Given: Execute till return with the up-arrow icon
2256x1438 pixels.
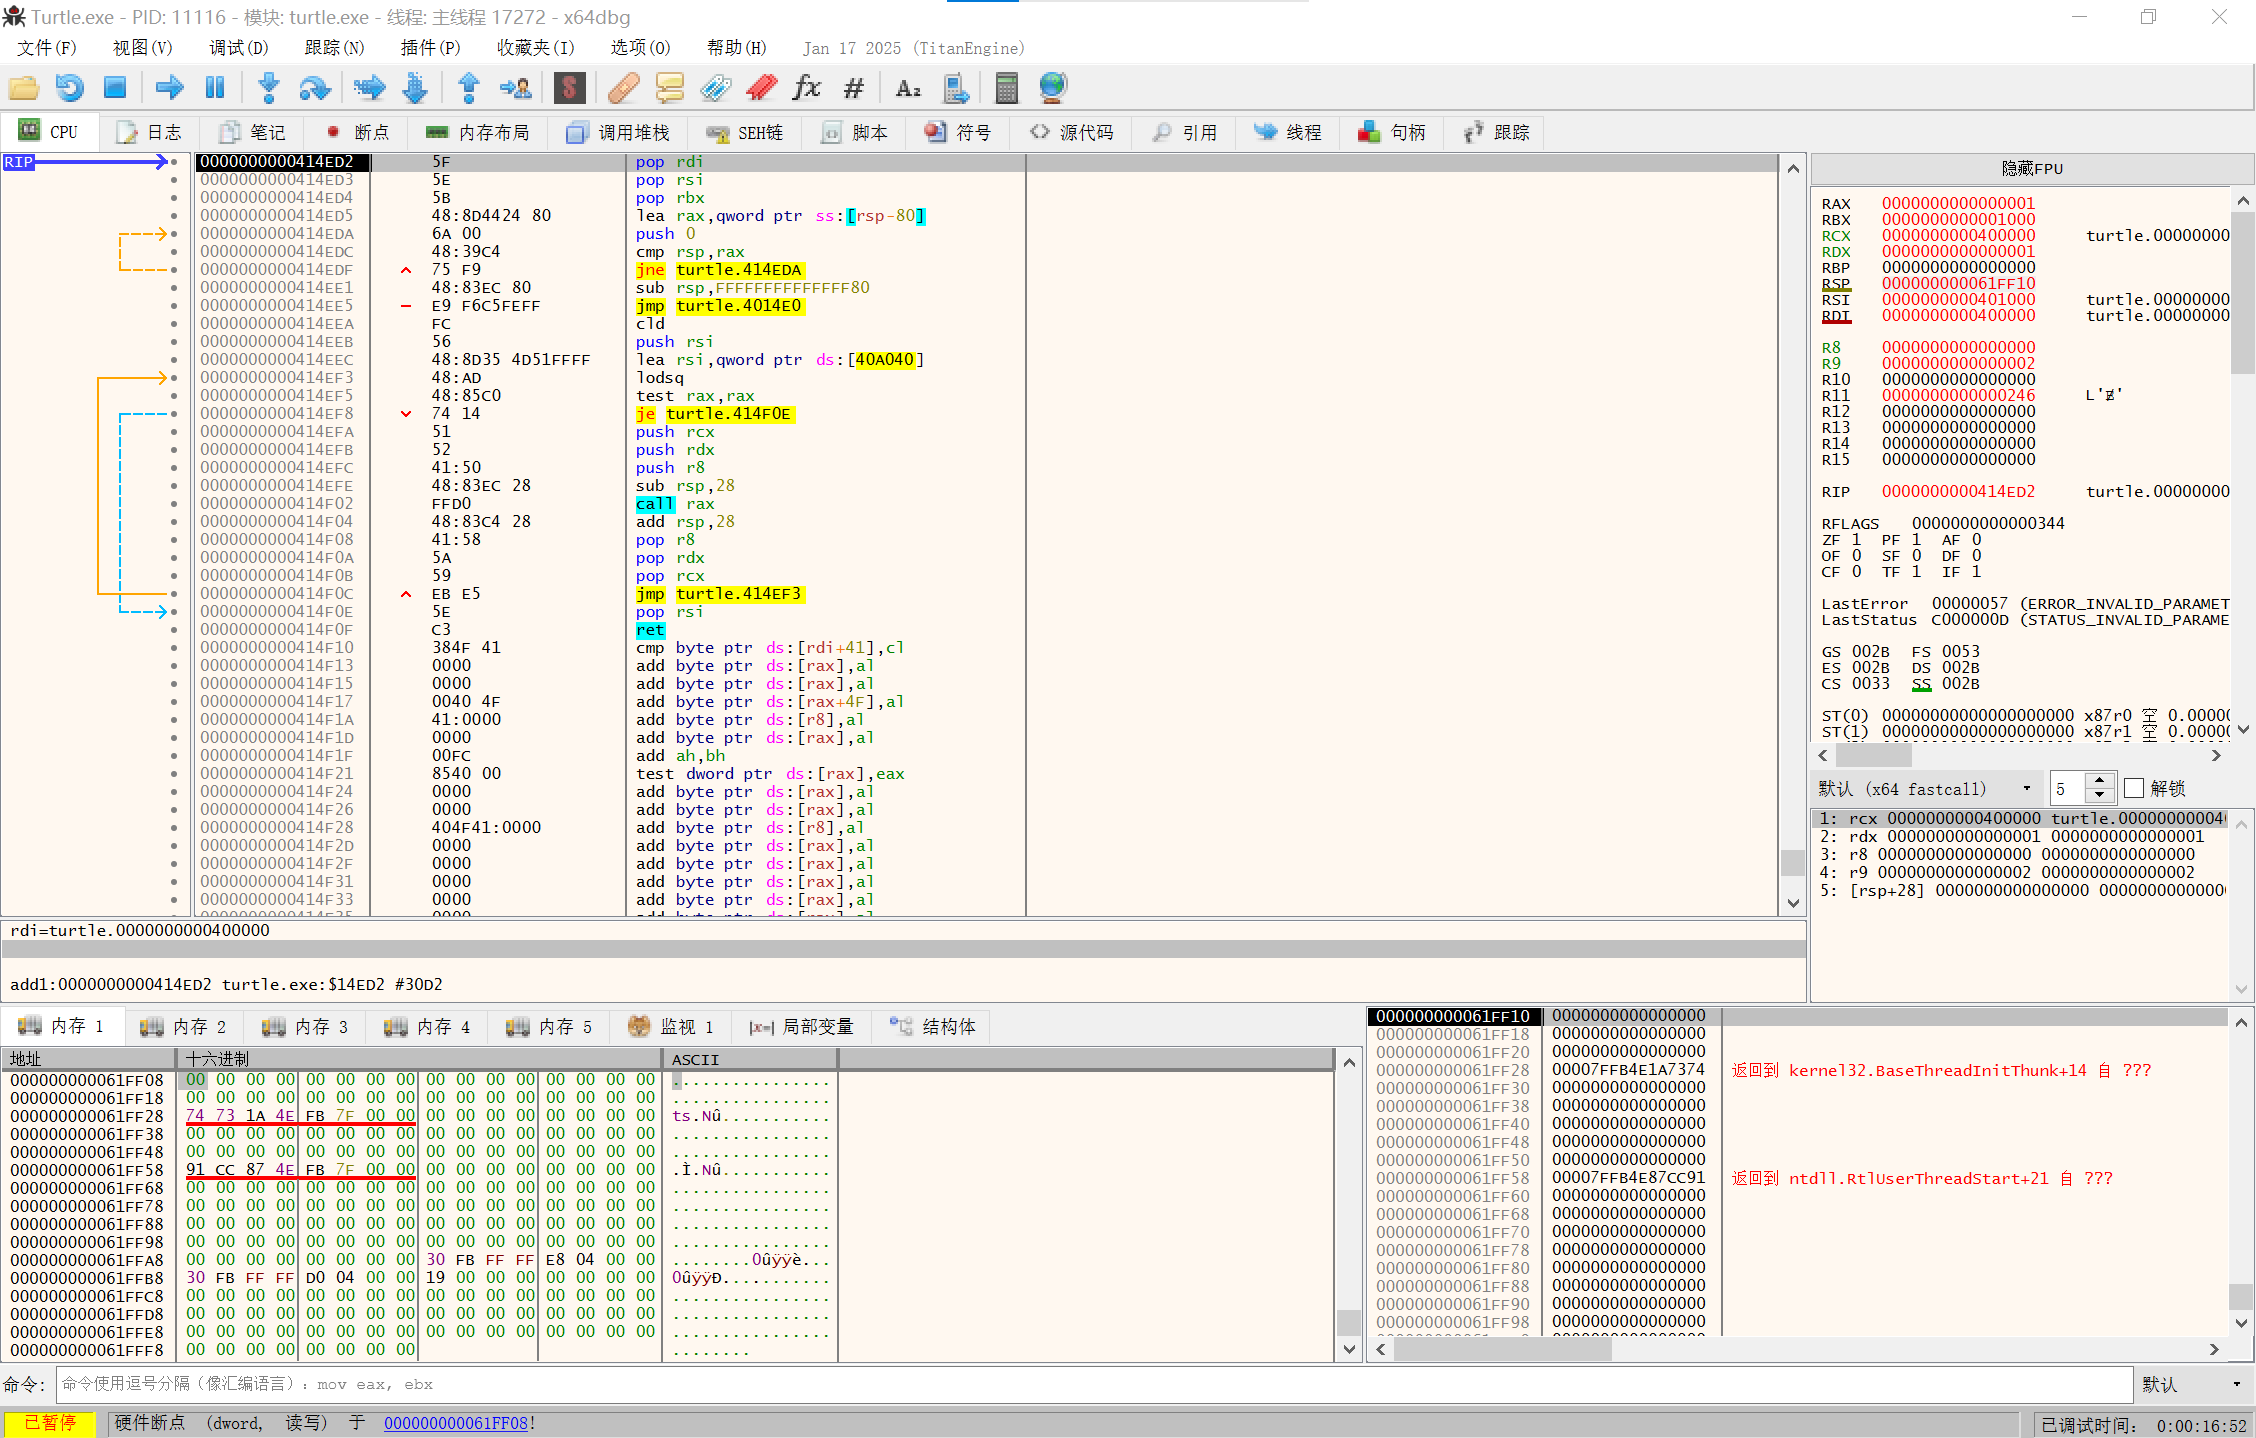Looking at the screenshot, I should pos(469,88).
